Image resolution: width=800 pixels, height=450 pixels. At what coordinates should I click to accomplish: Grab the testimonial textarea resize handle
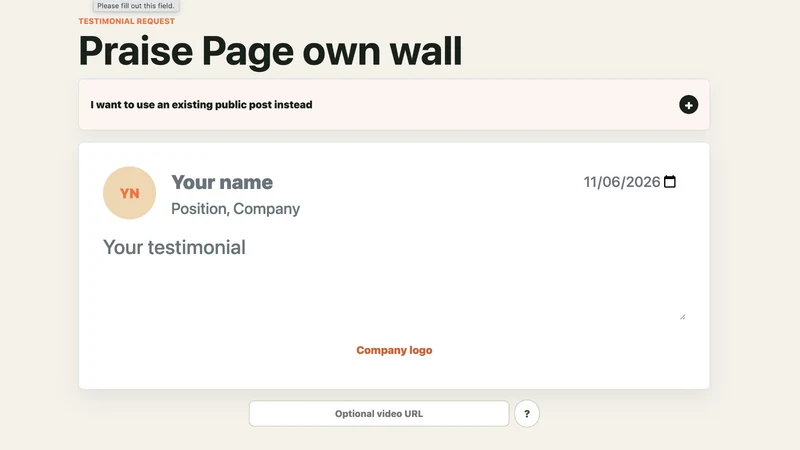683,317
